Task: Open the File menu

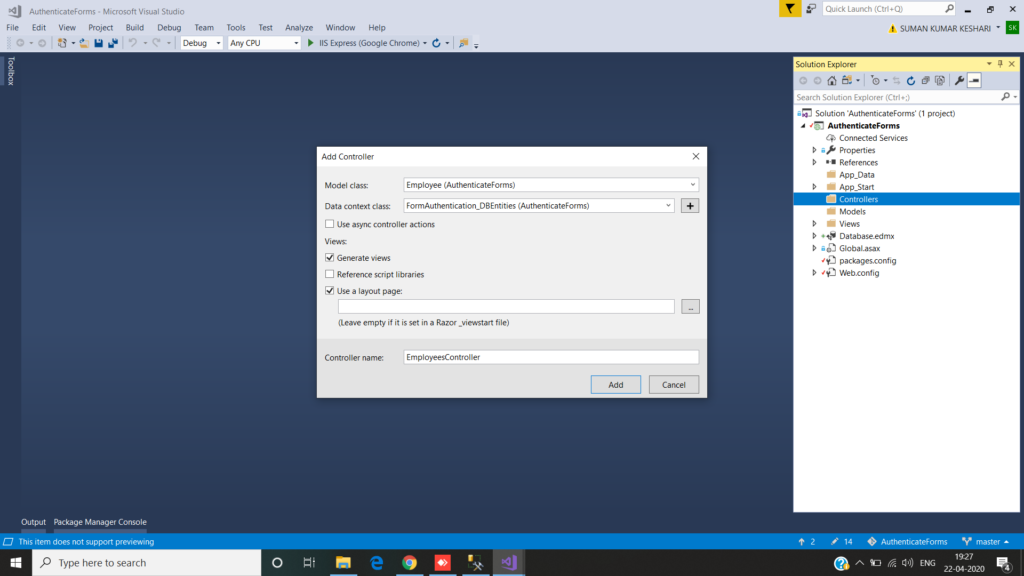Action: click(12, 27)
